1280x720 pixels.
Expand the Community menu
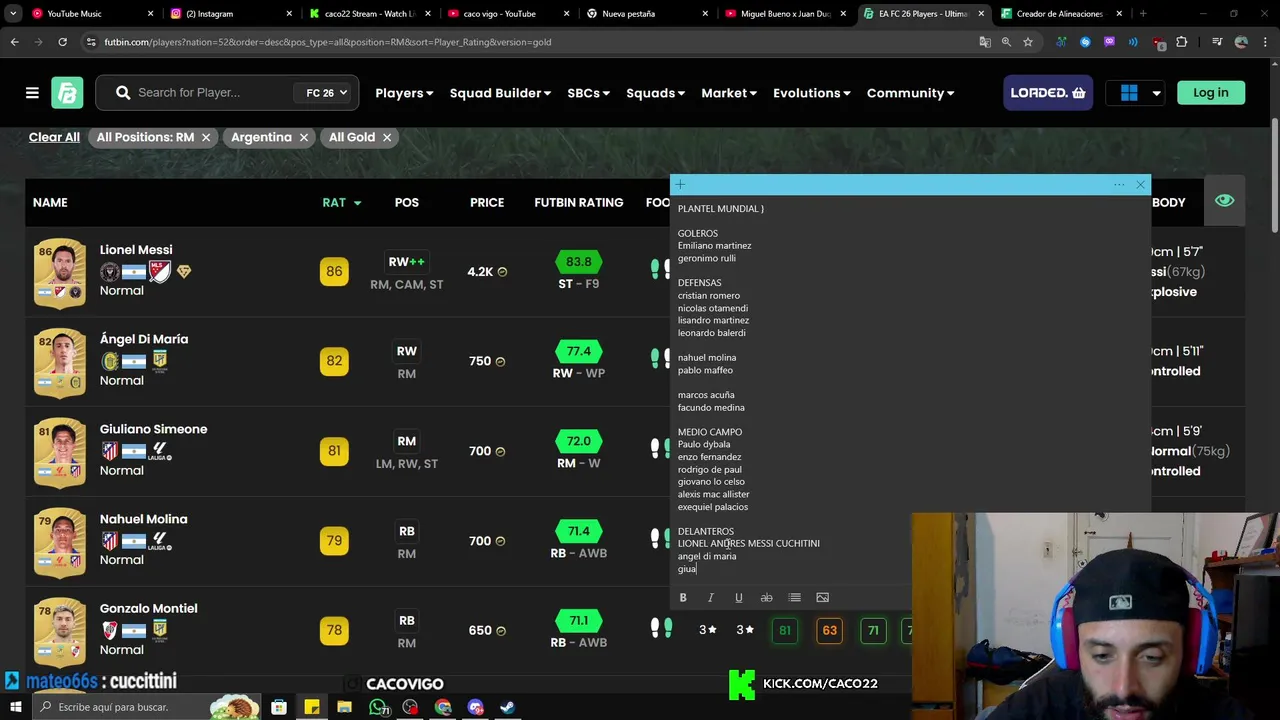click(x=910, y=93)
